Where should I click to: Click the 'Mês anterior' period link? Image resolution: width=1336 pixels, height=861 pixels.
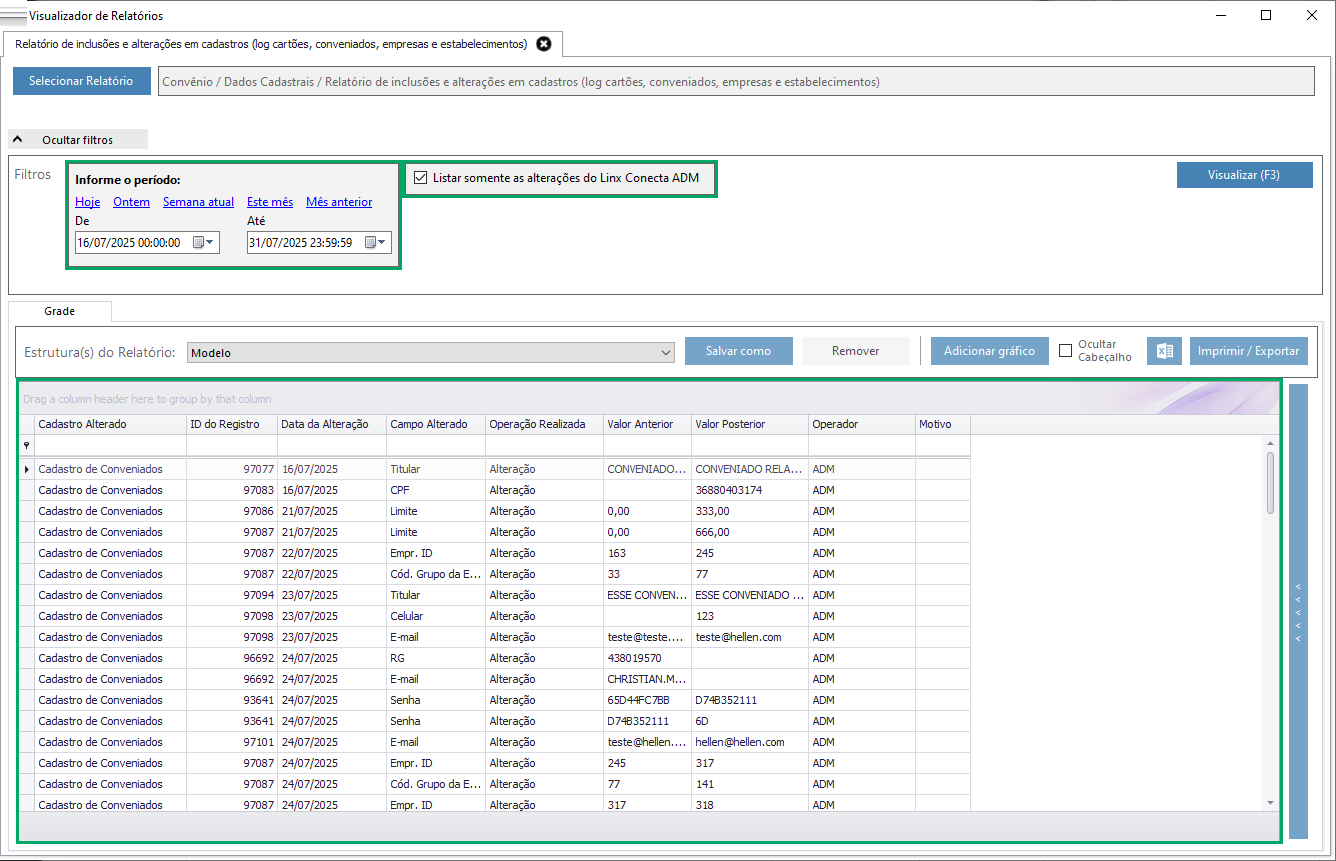point(339,202)
